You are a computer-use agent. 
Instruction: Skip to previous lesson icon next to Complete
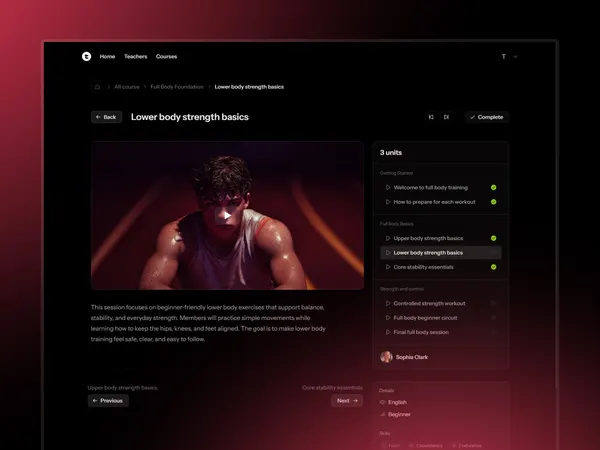click(x=431, y=117)
